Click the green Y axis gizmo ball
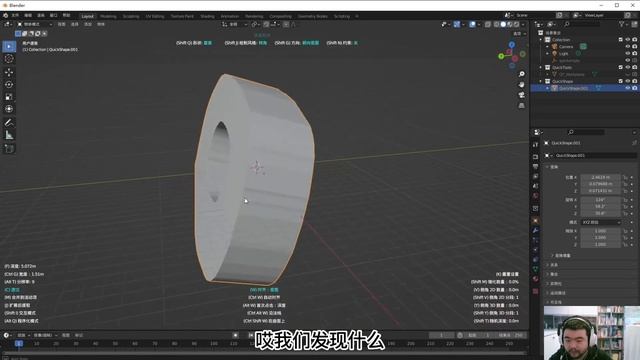 click(501, 56)
